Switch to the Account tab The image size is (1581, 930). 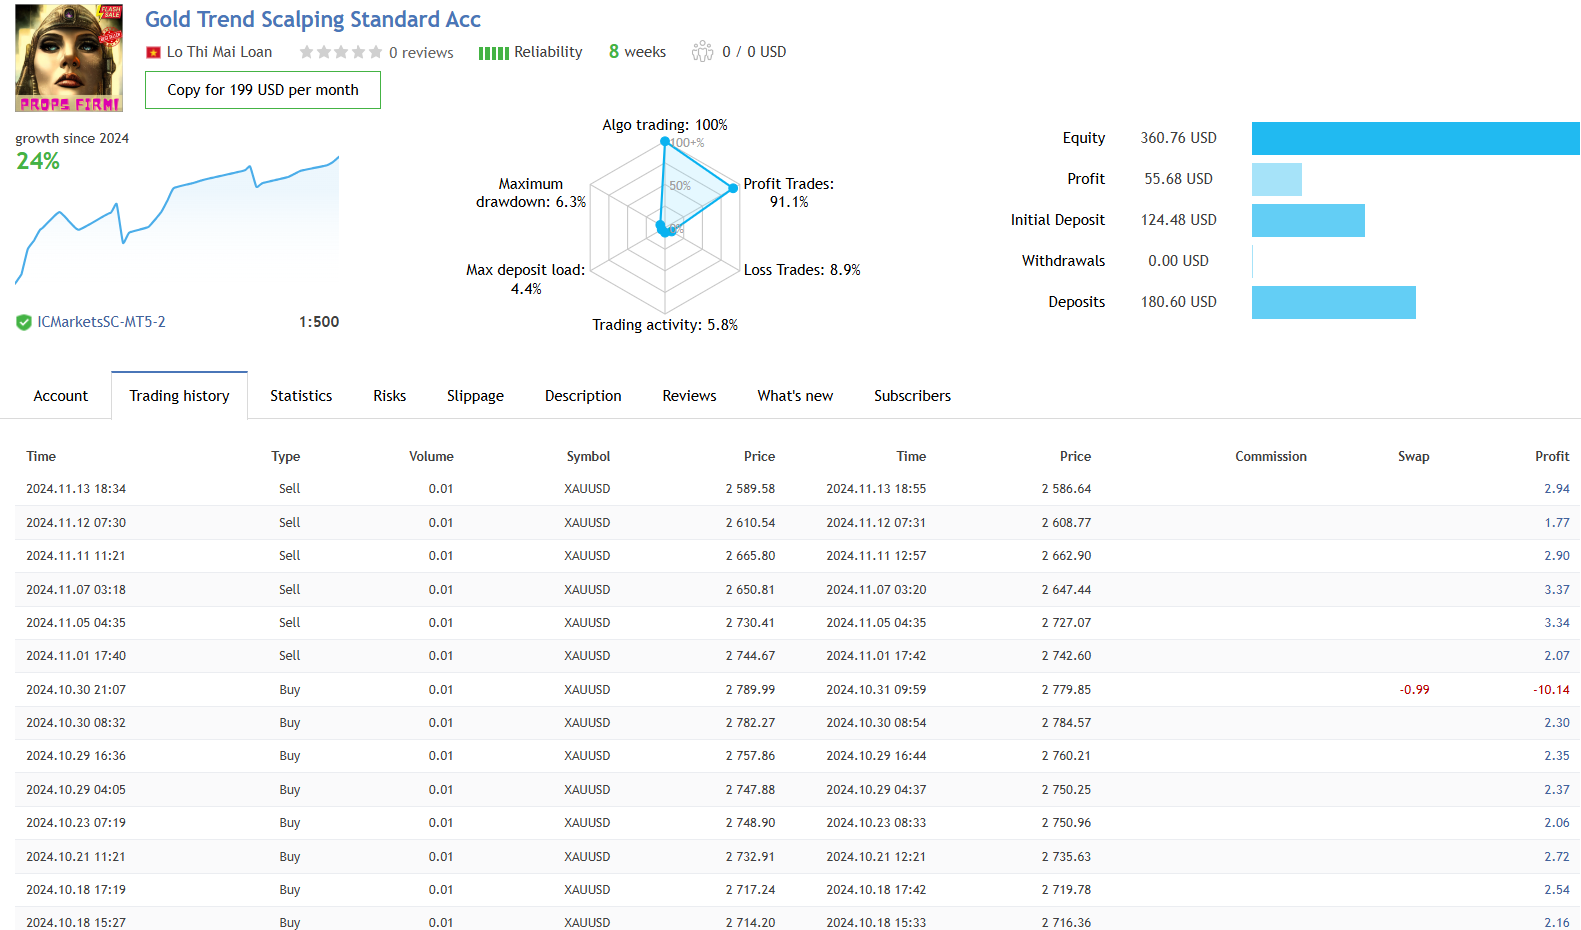tap(61, 396)
